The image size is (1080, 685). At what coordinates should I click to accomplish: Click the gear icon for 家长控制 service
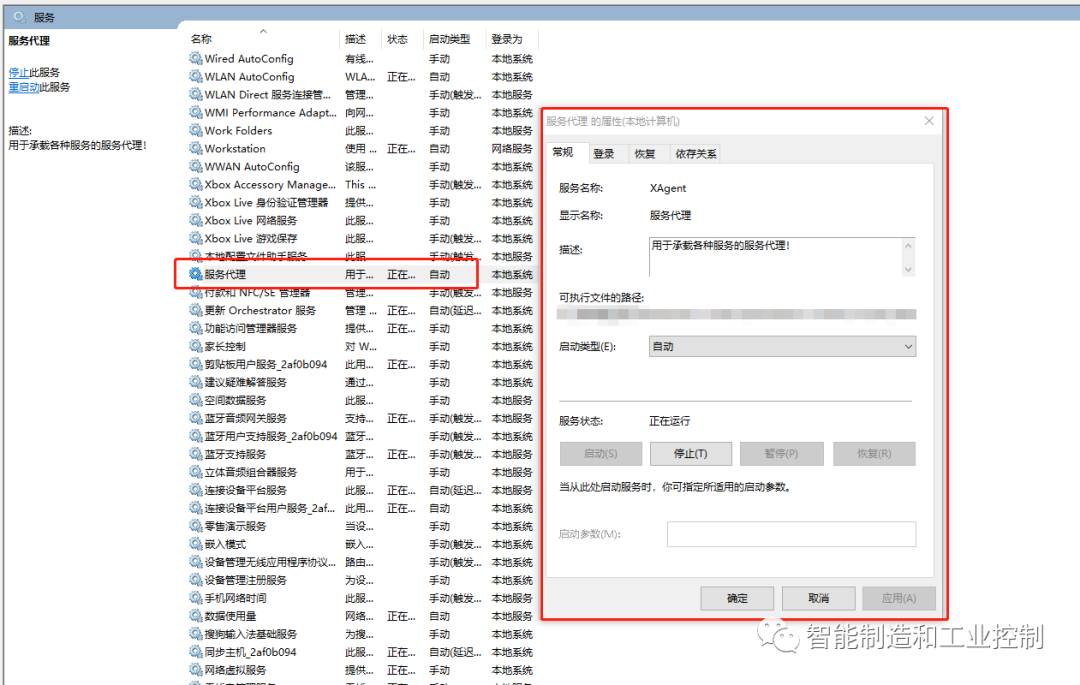click(195, 346)
